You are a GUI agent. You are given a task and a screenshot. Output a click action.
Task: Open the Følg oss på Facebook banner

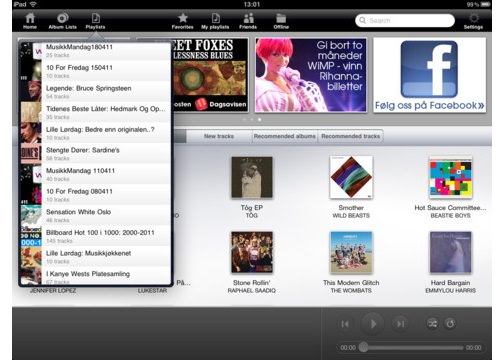coord(429,75)
